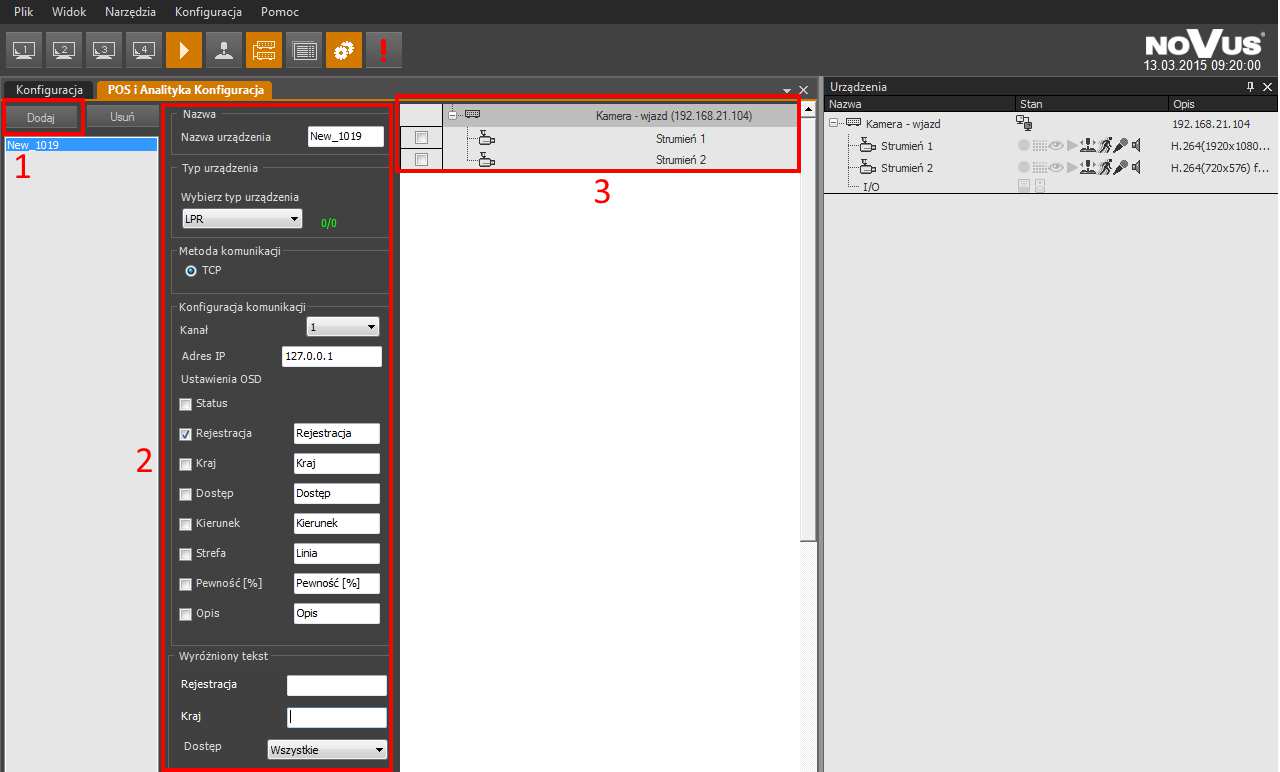Enable the Status OSD checkbox
Screen dimensions: 1280x772
coord(185,404)
